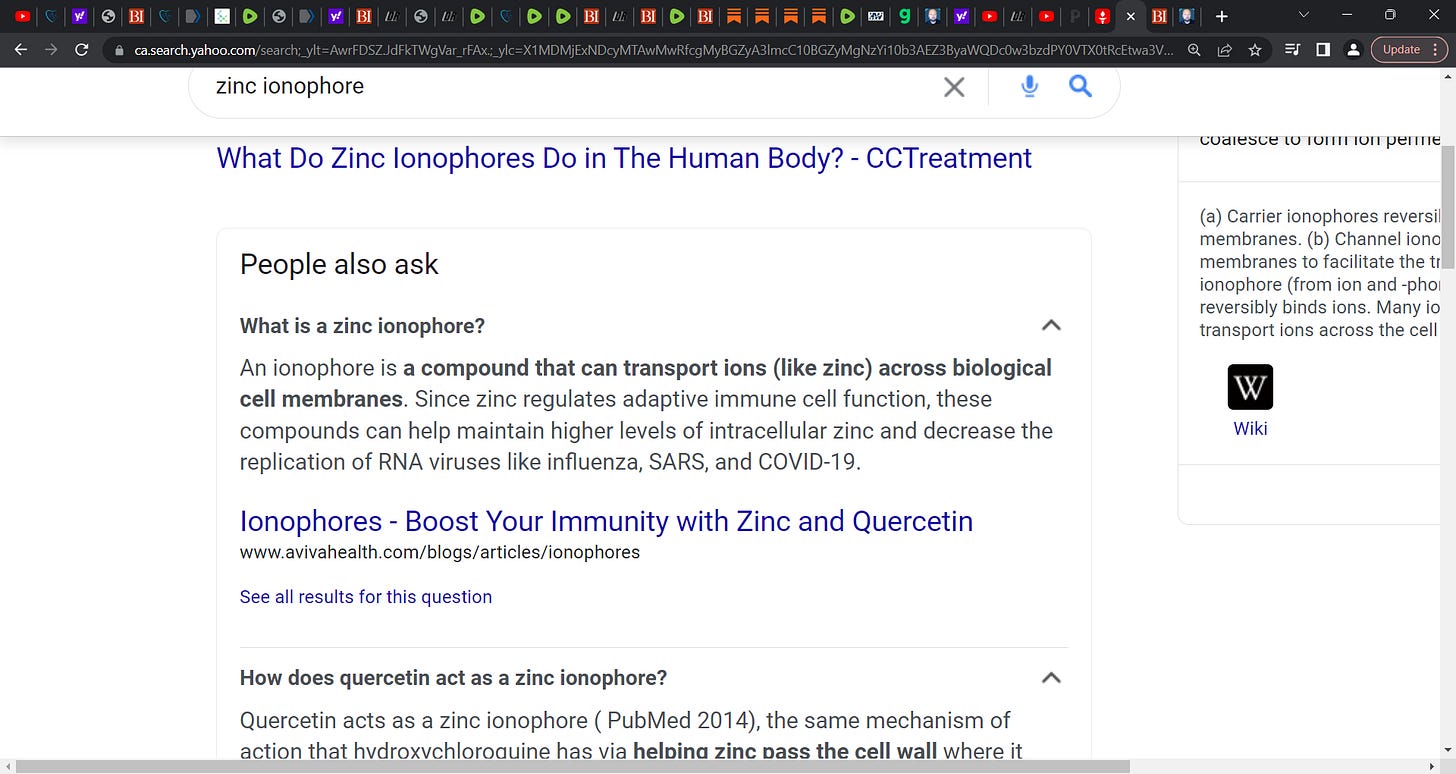Open a new browser tab with plus
The image size is (1456, 774).
tap(1221, 16)
